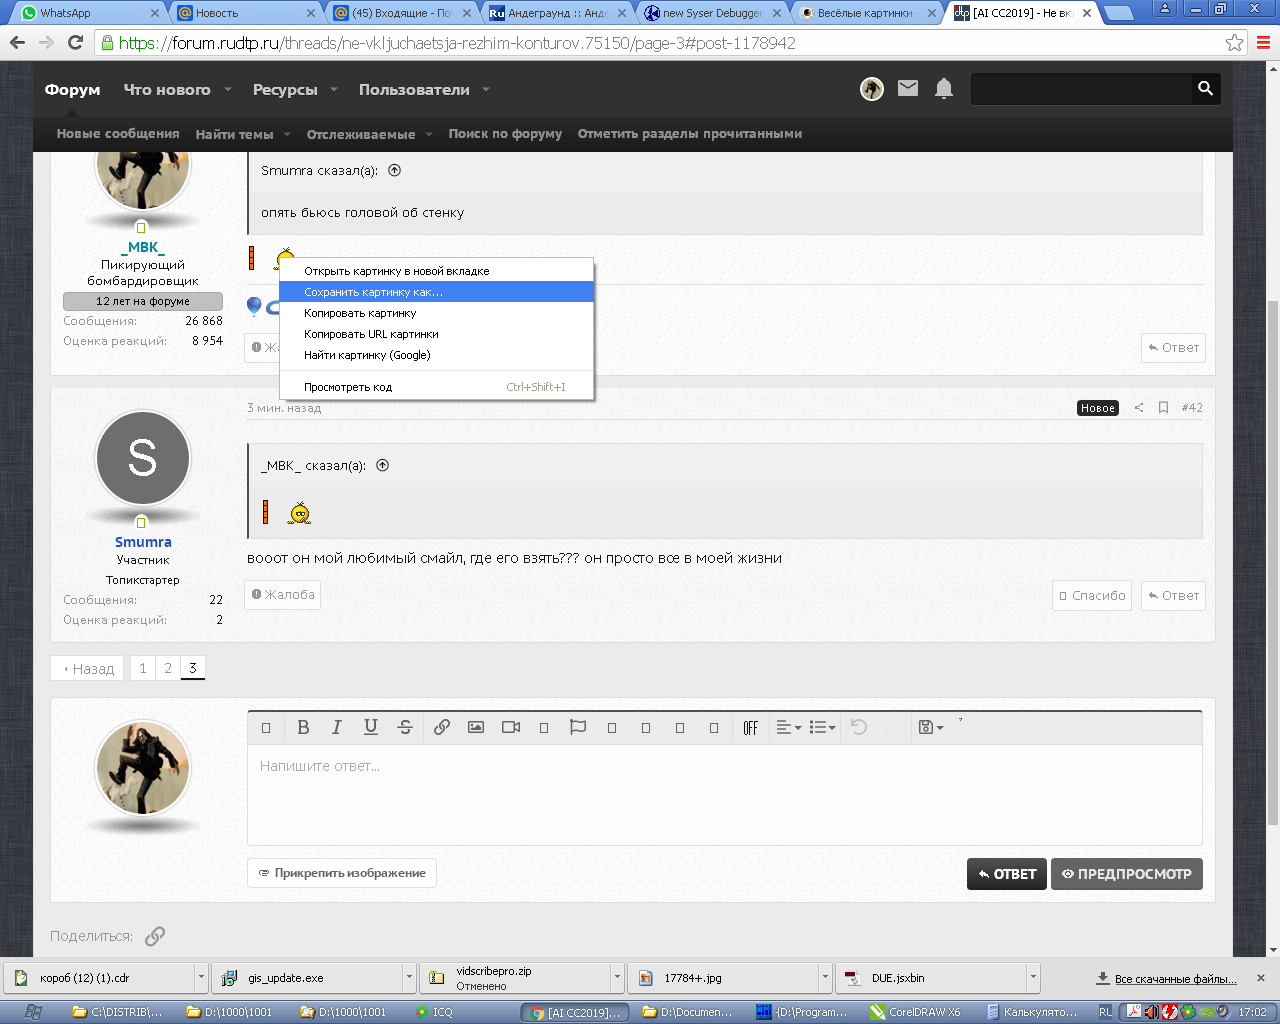Focus the forum search field
Viewport: 1280px width, 1024px height.
pos(1082,89)
